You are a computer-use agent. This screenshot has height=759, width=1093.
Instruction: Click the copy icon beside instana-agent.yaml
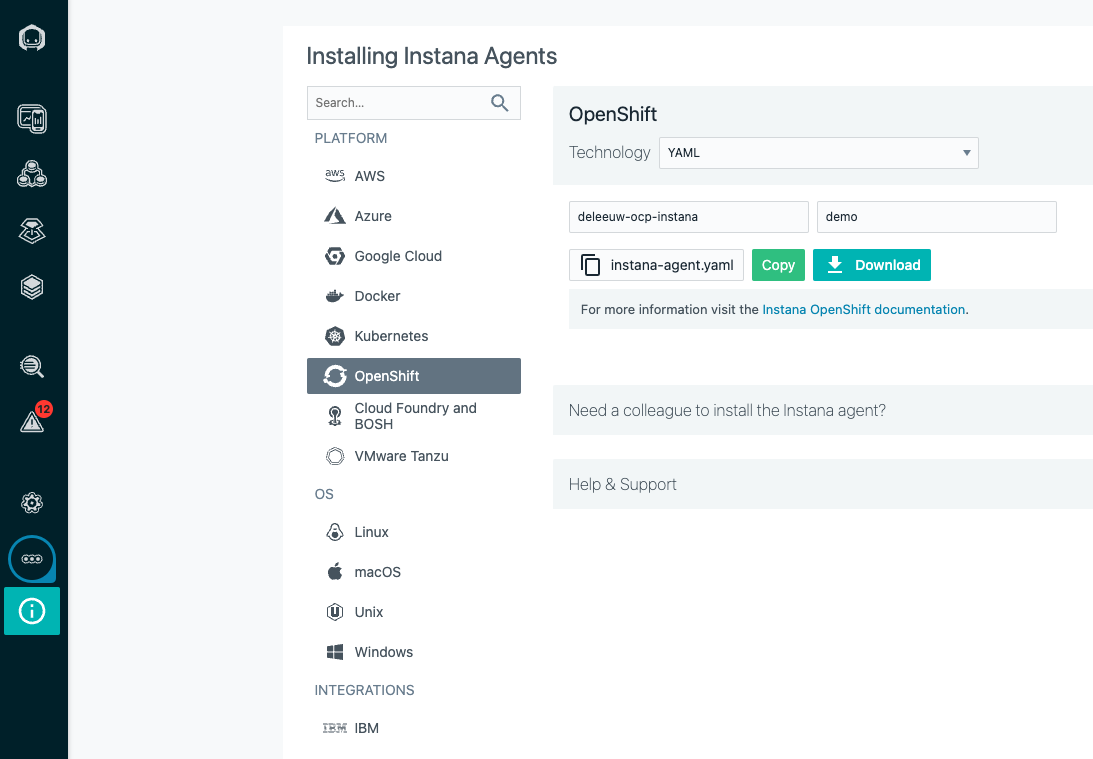590,265
